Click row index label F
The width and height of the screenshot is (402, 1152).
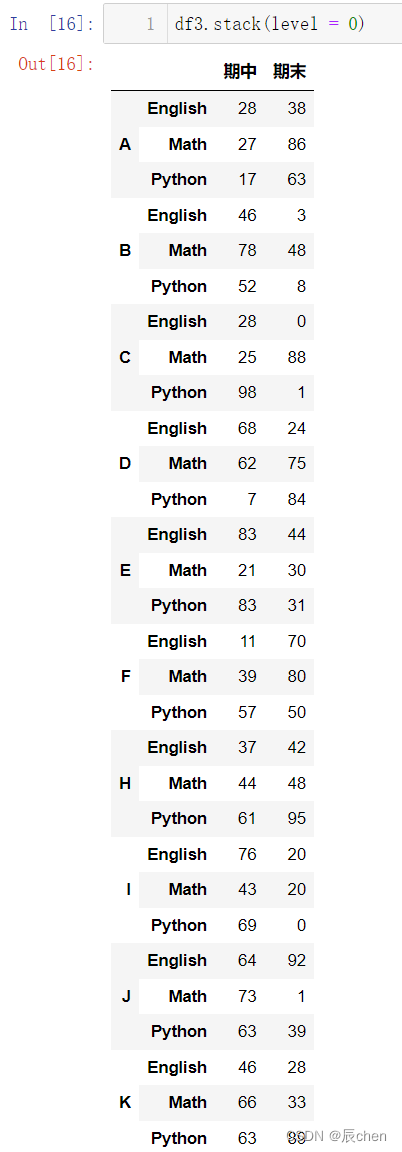125,677
